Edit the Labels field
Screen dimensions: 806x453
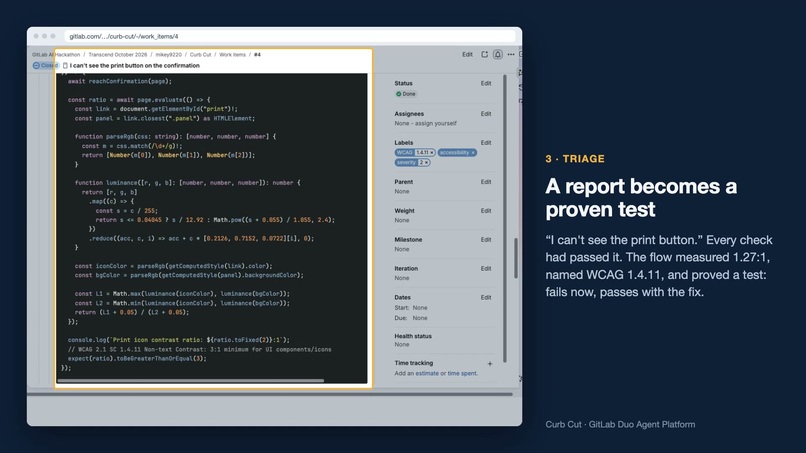(486, 143)
